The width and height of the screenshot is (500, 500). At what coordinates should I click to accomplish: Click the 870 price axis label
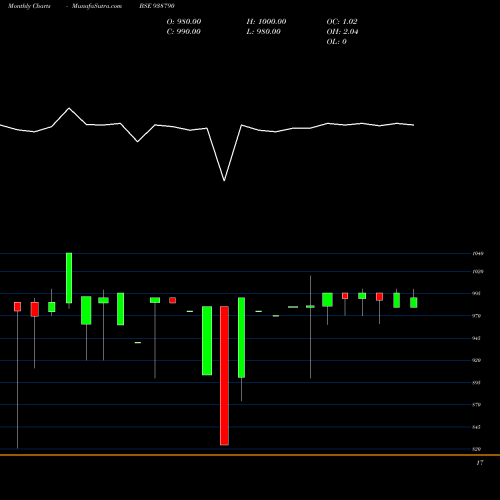coord(477,405)
